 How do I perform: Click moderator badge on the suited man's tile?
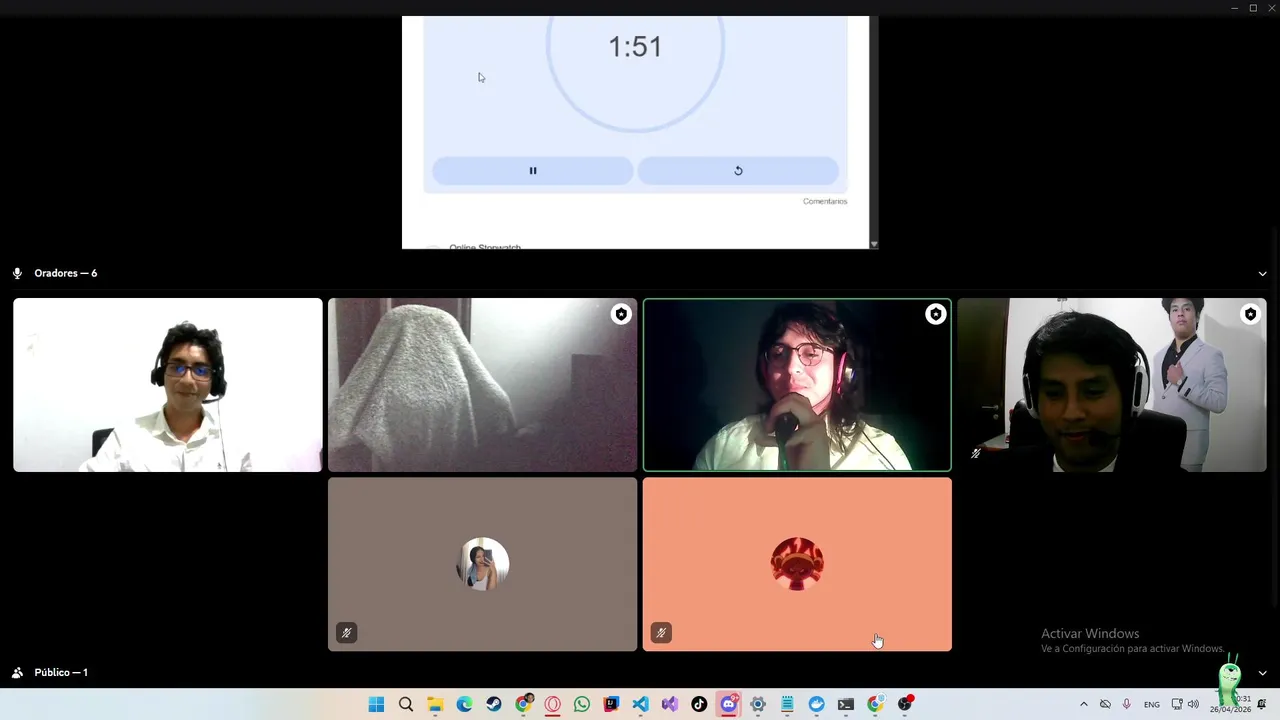(1250, 314)
